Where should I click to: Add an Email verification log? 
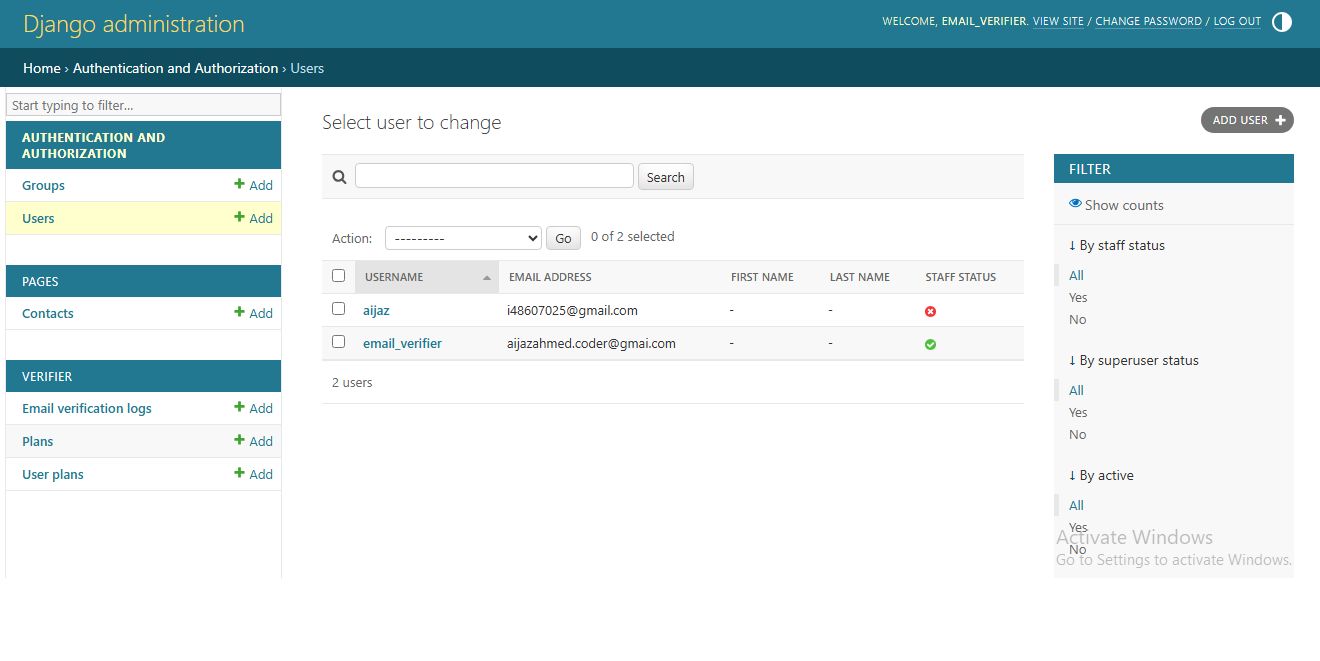coord(253,408)
